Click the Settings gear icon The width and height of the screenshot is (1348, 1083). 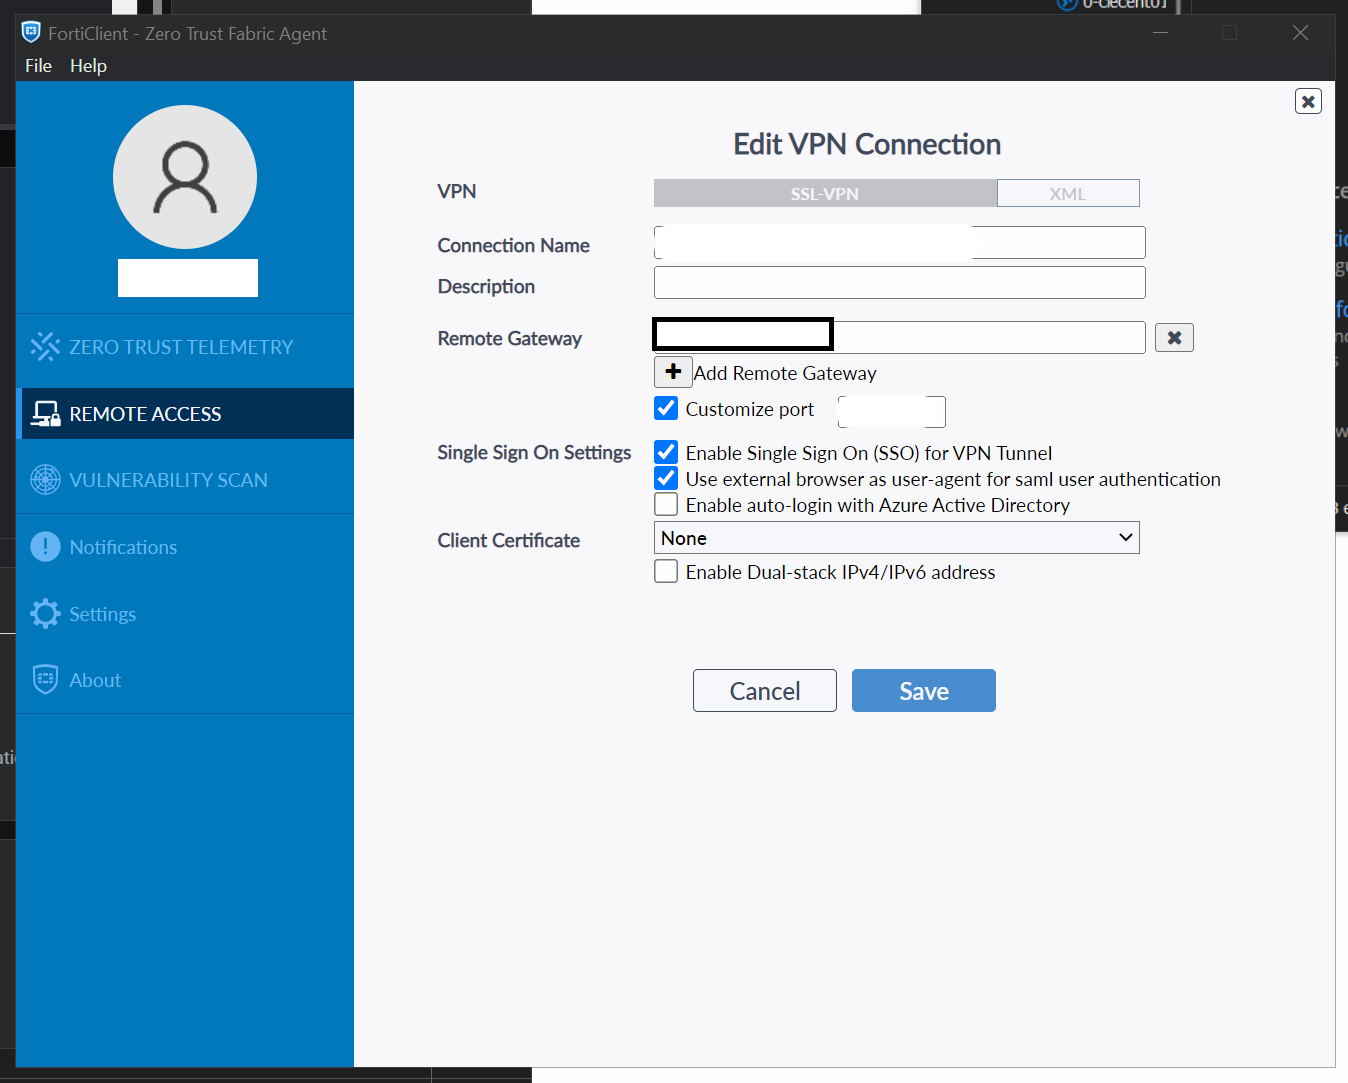tap(45, 614)
